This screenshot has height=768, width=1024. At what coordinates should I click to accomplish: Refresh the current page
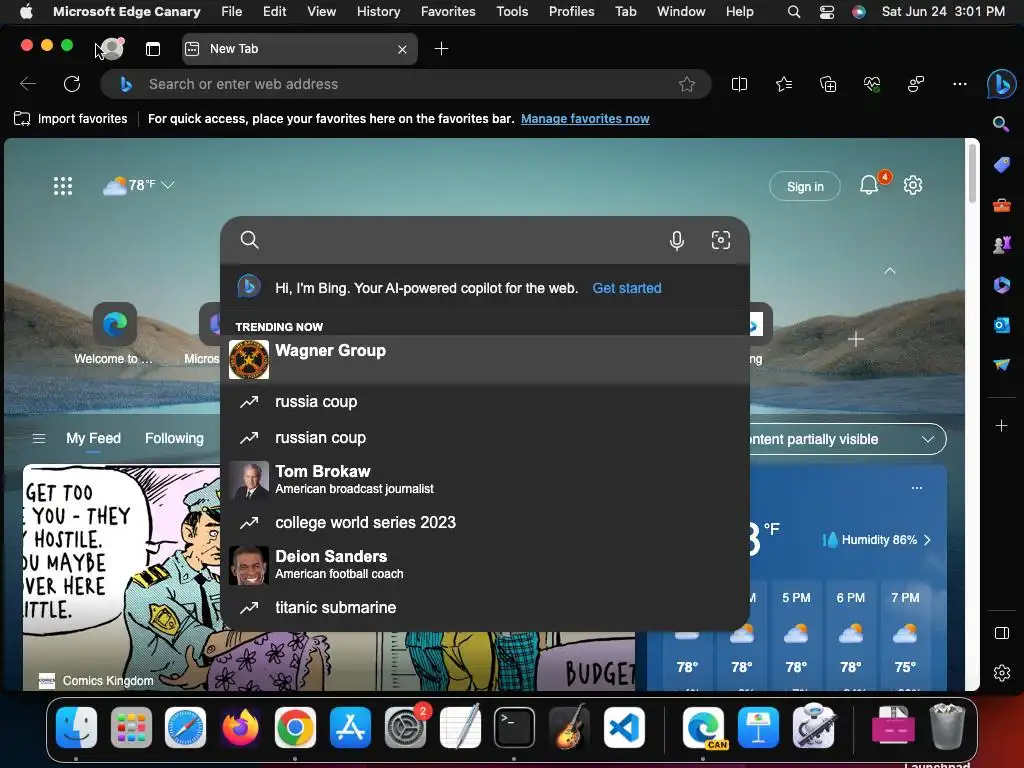coord(72,84)
